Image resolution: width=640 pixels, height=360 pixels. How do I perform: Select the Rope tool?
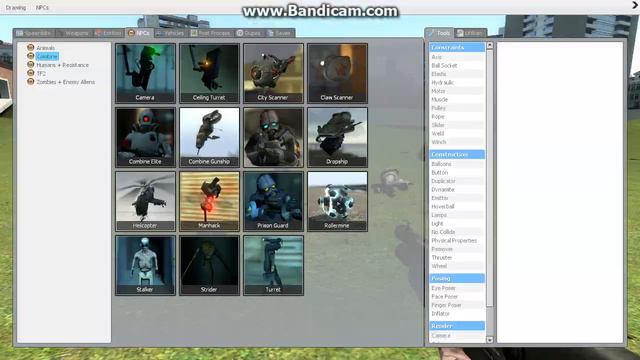tap(457, 116)
